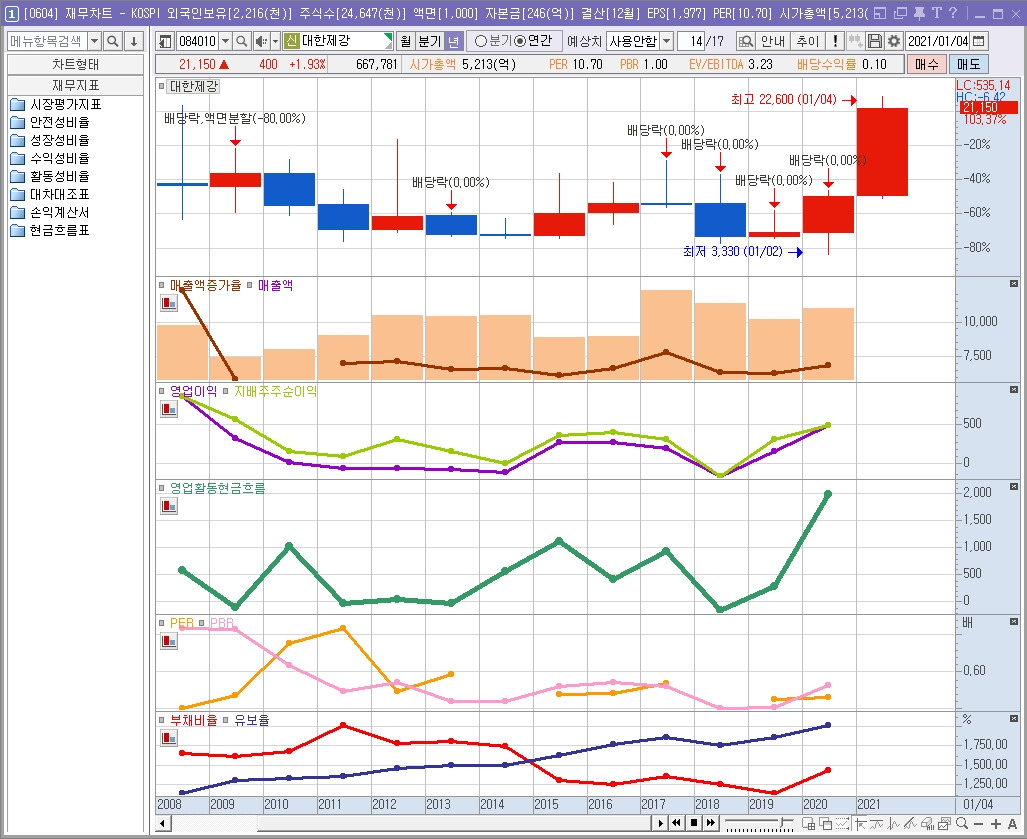Open the 수익성비율 folder in sidebar

[50, 158]
